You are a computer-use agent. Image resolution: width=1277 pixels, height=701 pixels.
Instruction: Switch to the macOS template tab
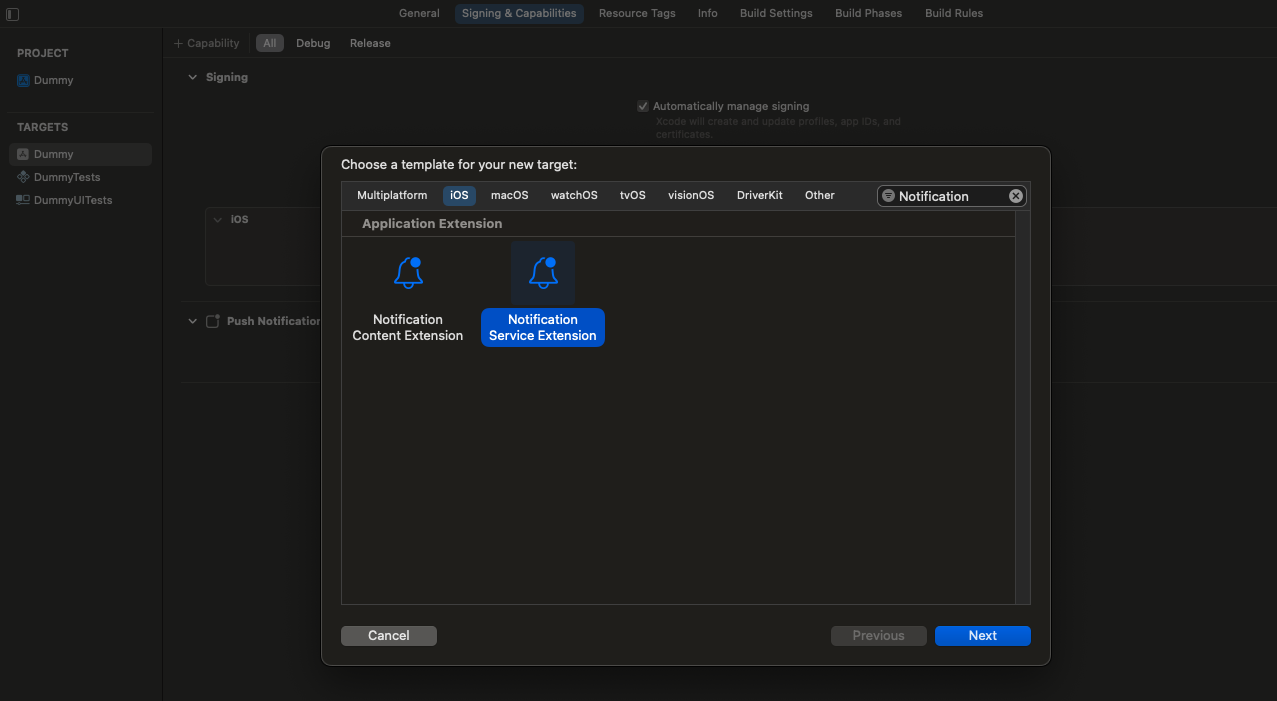click(509, 195)
